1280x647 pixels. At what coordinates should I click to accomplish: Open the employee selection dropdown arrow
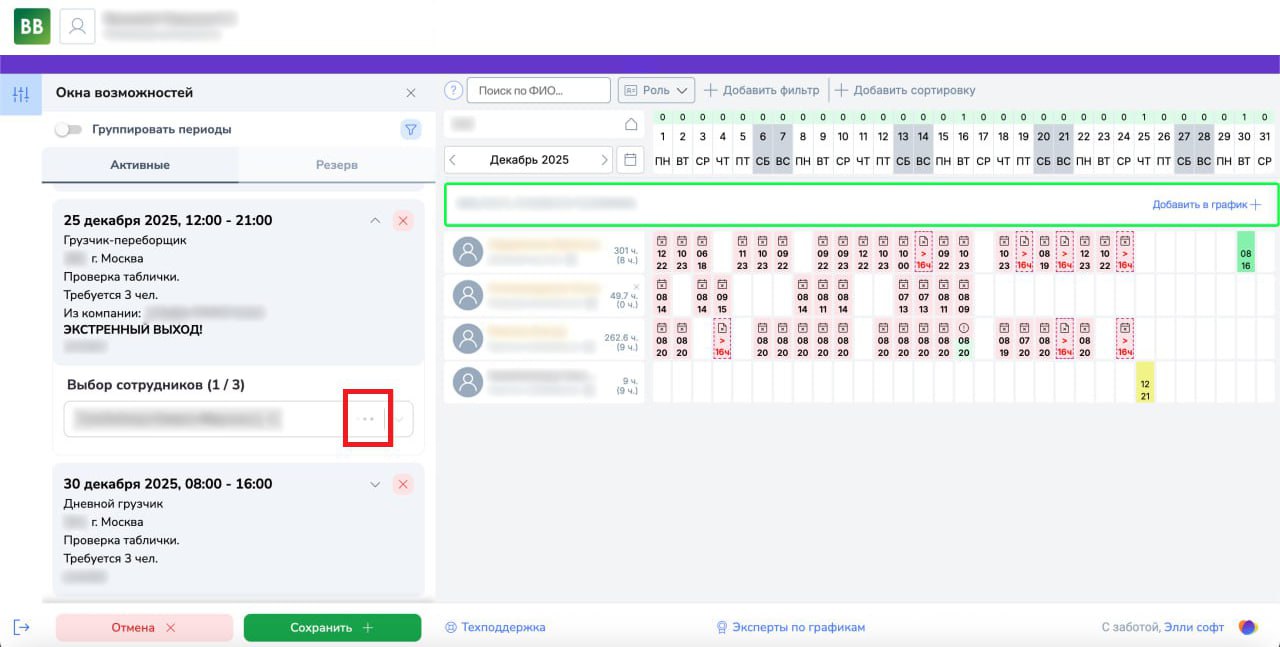pyautogui.click(x=400, y=419)
